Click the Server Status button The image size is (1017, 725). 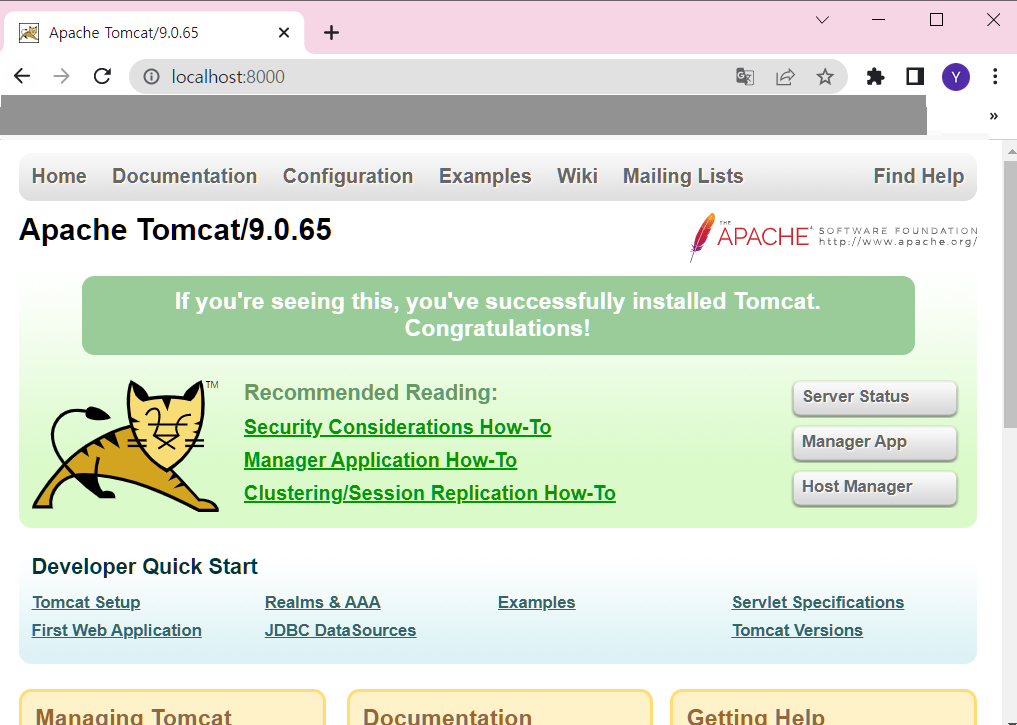click(874, 397)
